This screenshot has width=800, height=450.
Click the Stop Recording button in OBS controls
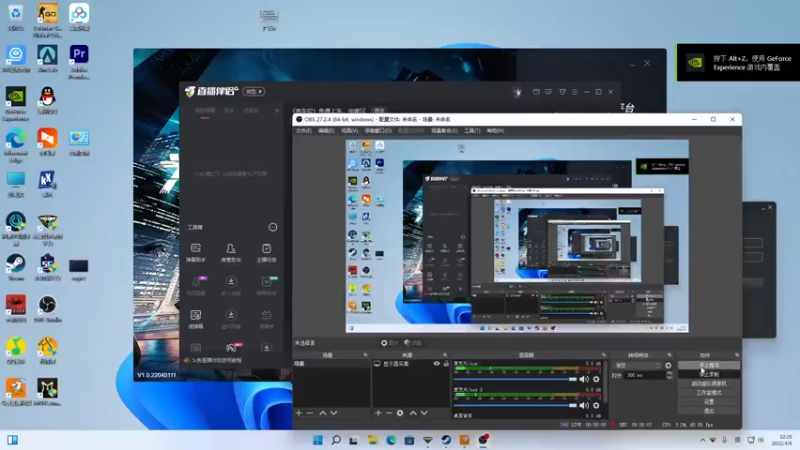(709, 374)
